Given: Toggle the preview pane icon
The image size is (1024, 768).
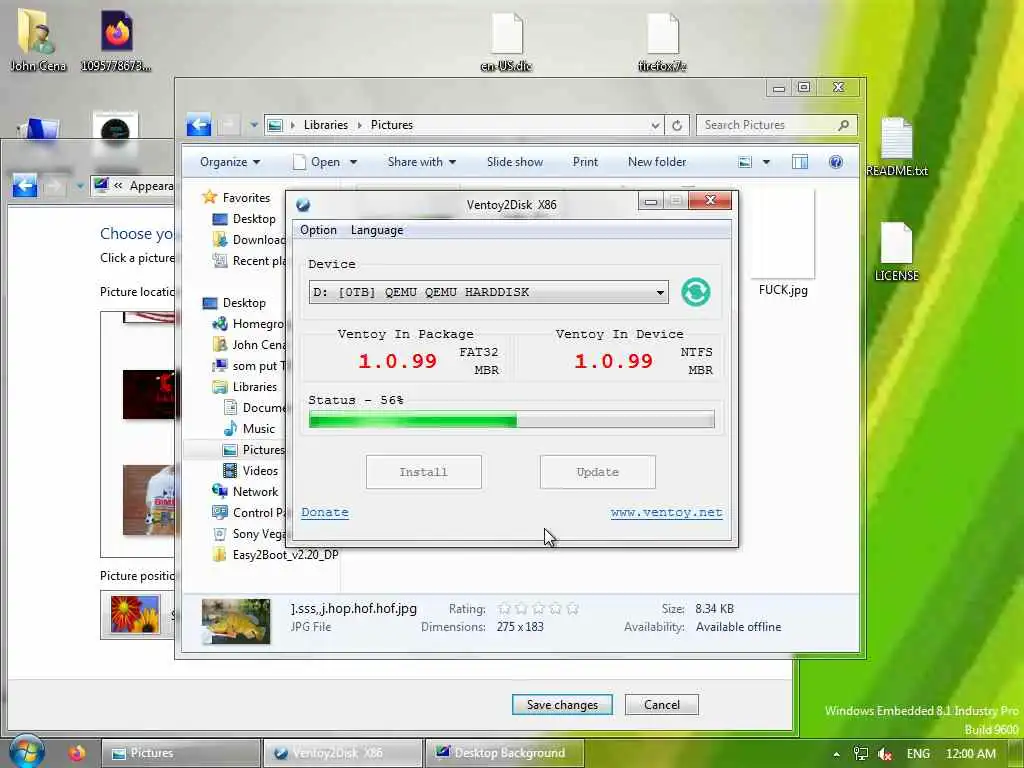Looking at the screenshot, I should point(800,162).
